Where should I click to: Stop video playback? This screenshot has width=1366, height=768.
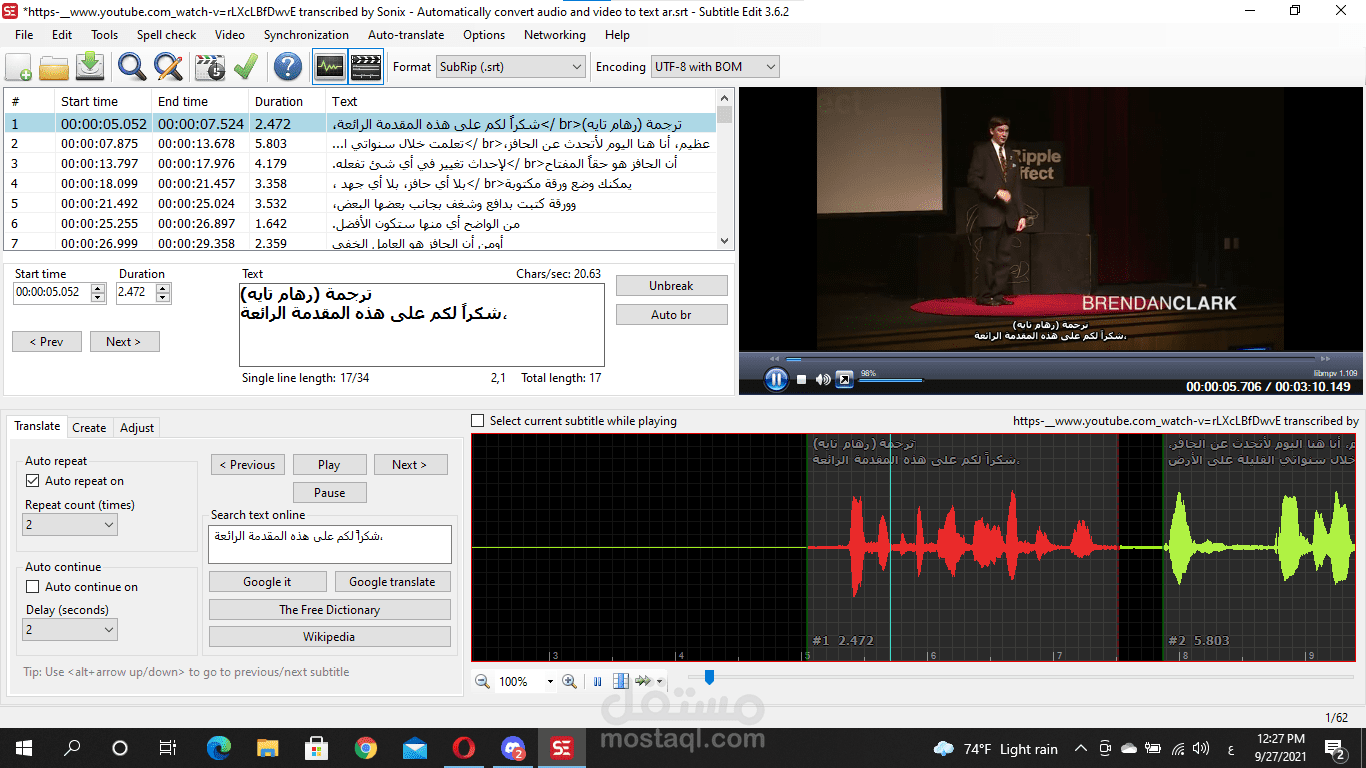click(801, 379)
